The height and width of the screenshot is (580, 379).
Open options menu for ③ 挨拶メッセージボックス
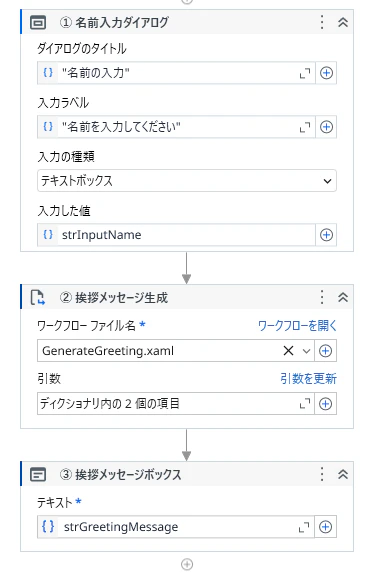[322, 474]
